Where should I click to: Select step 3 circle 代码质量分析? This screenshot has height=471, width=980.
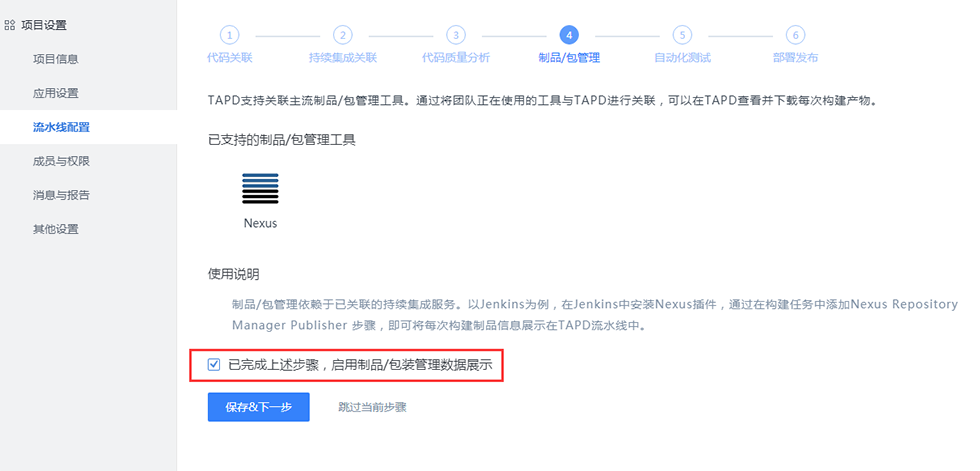(456, 35)
